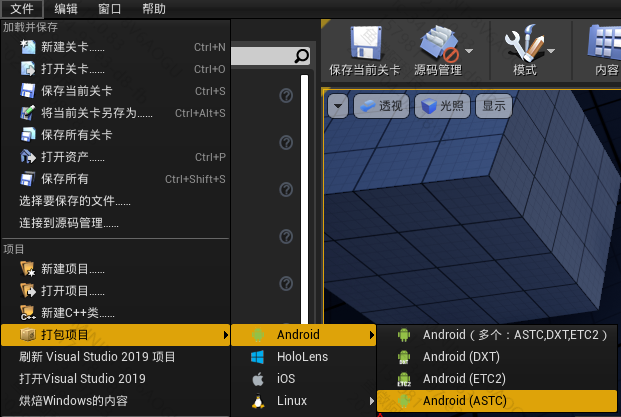Viewport: 621px width, 417px height.
Task: Click the 新建关卡 menu icon
Action: pos(27,47)
